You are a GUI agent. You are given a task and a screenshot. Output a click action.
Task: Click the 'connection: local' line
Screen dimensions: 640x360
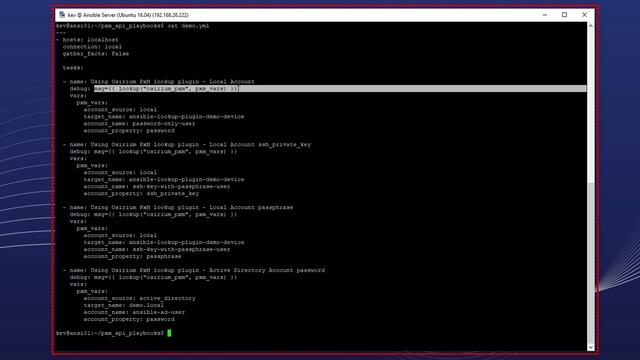pyautogui.click(x=92, y=47)
